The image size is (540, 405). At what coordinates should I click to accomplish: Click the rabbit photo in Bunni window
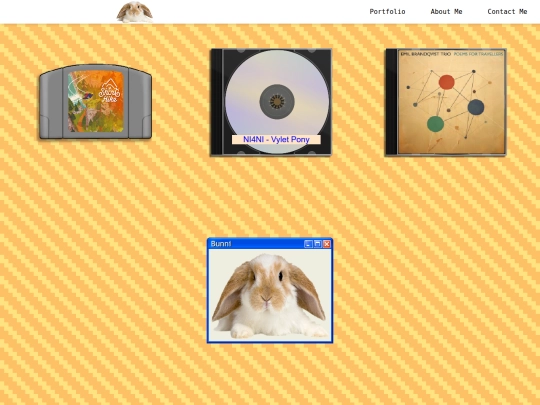[270, 295]
